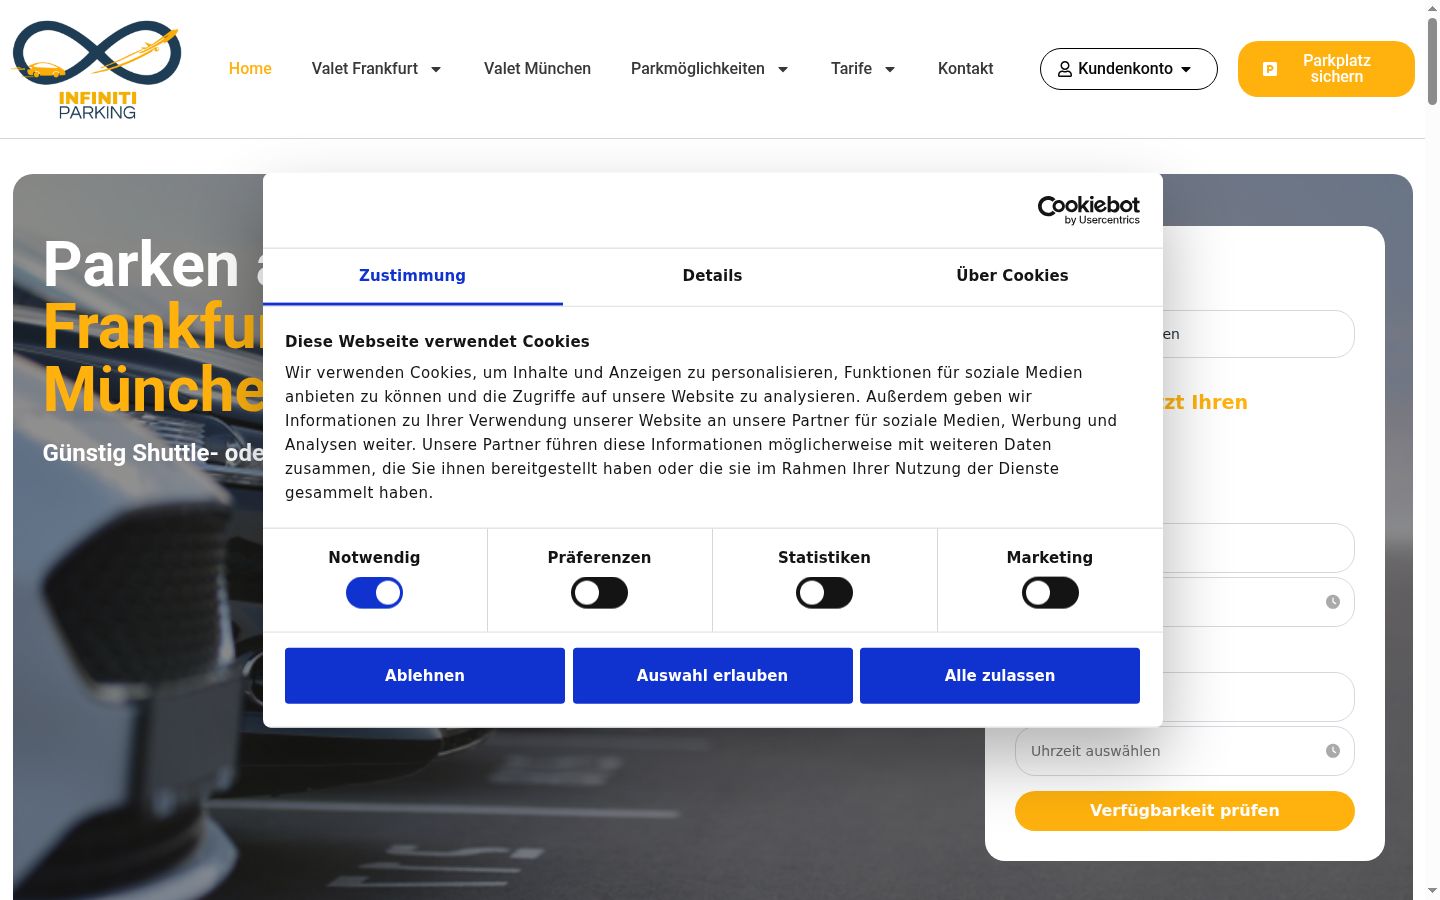Click the Alle zulassen button
Viewport: 1440px width, 900px height.
pyautogui.click(x=1000, y=676)
